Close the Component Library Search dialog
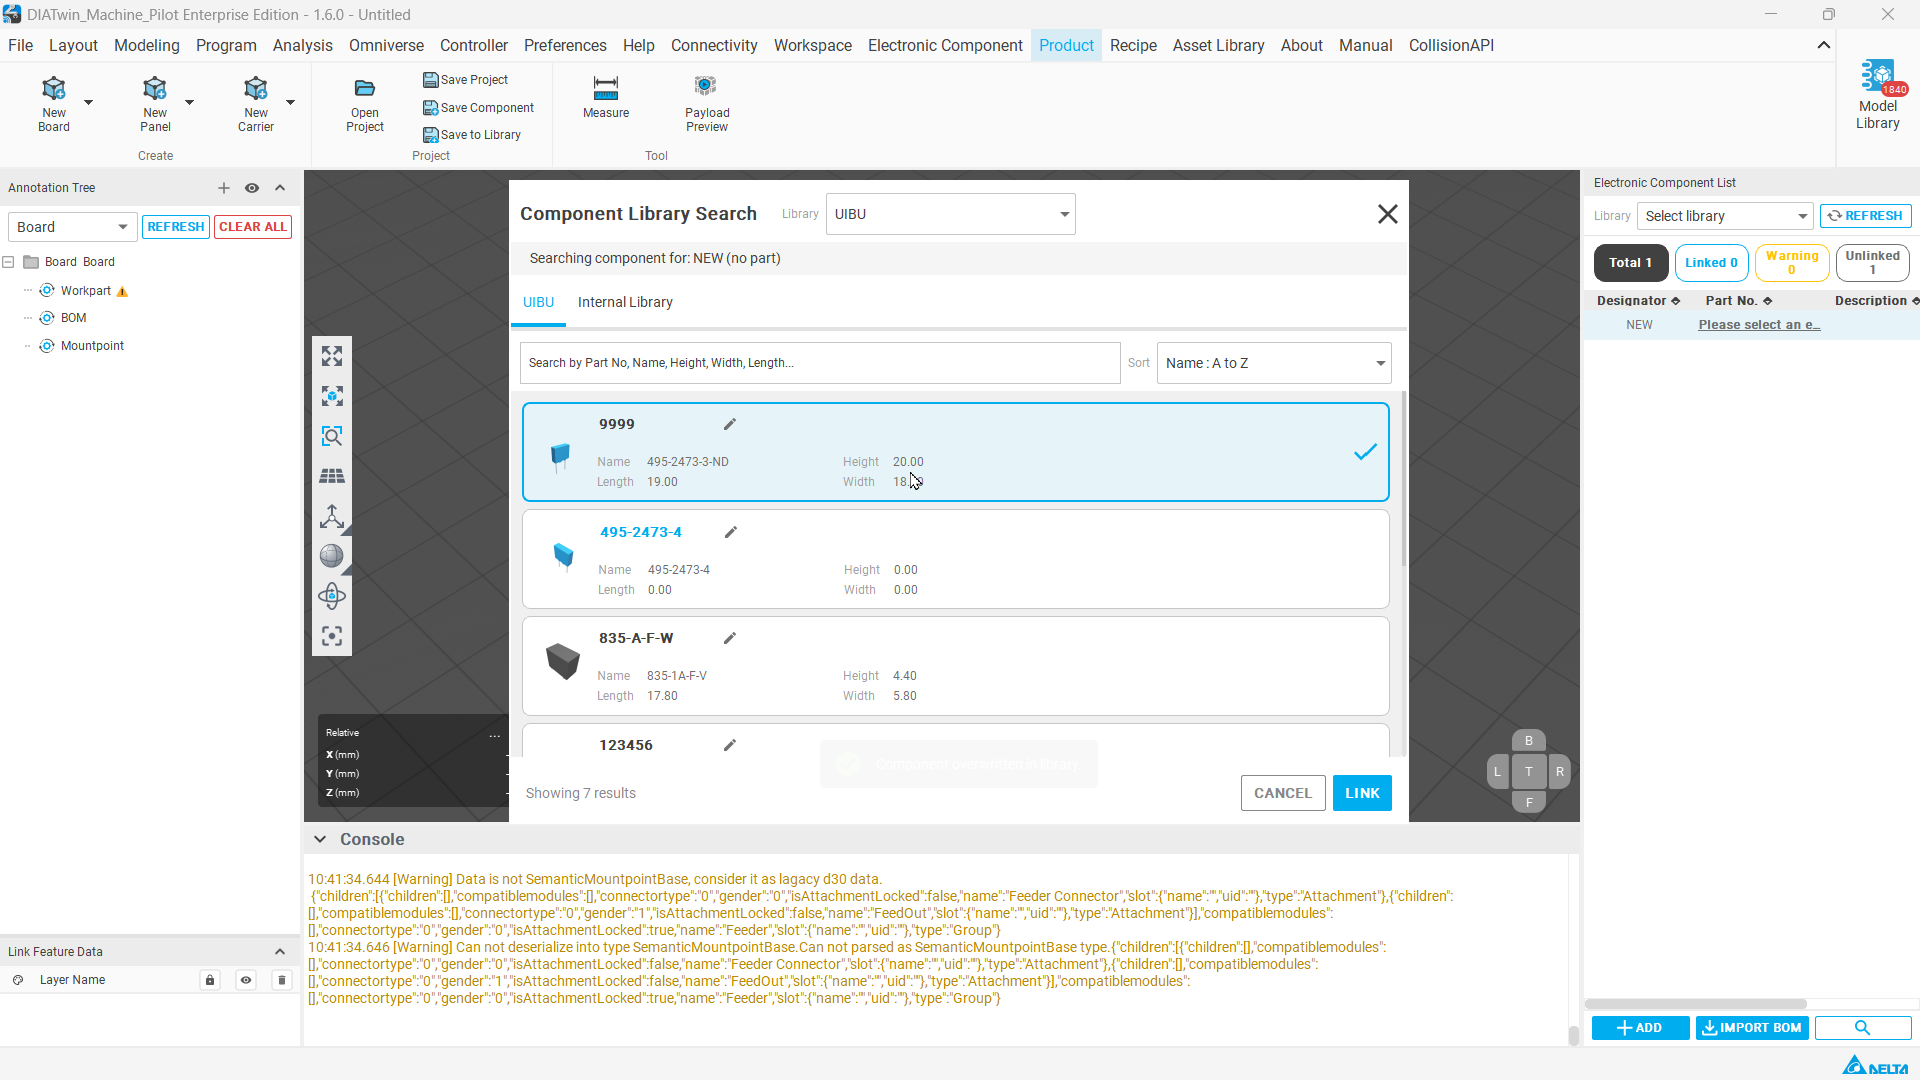The width and height of the screenshot is (1920, 1080). coord(1387,214)
